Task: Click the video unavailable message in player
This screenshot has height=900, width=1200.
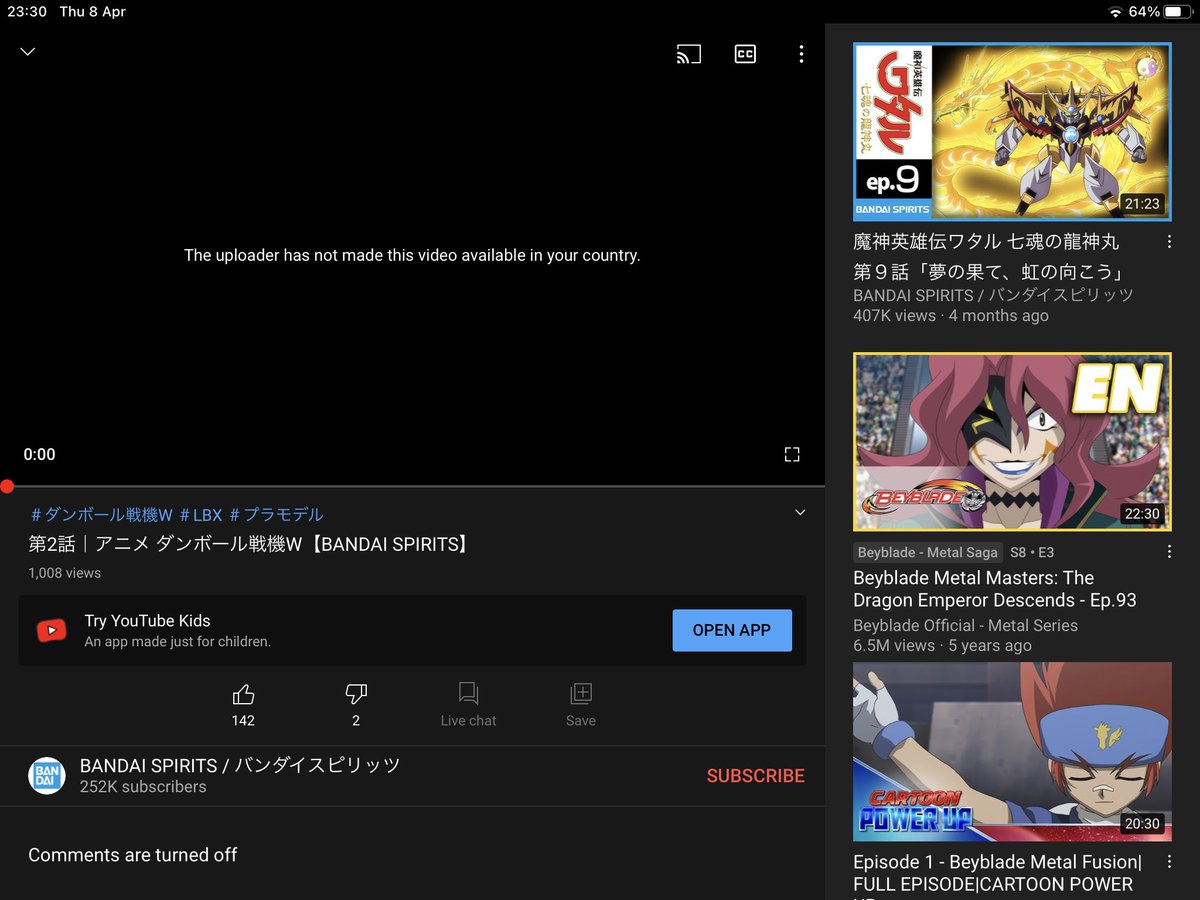Action: [412, 255]
